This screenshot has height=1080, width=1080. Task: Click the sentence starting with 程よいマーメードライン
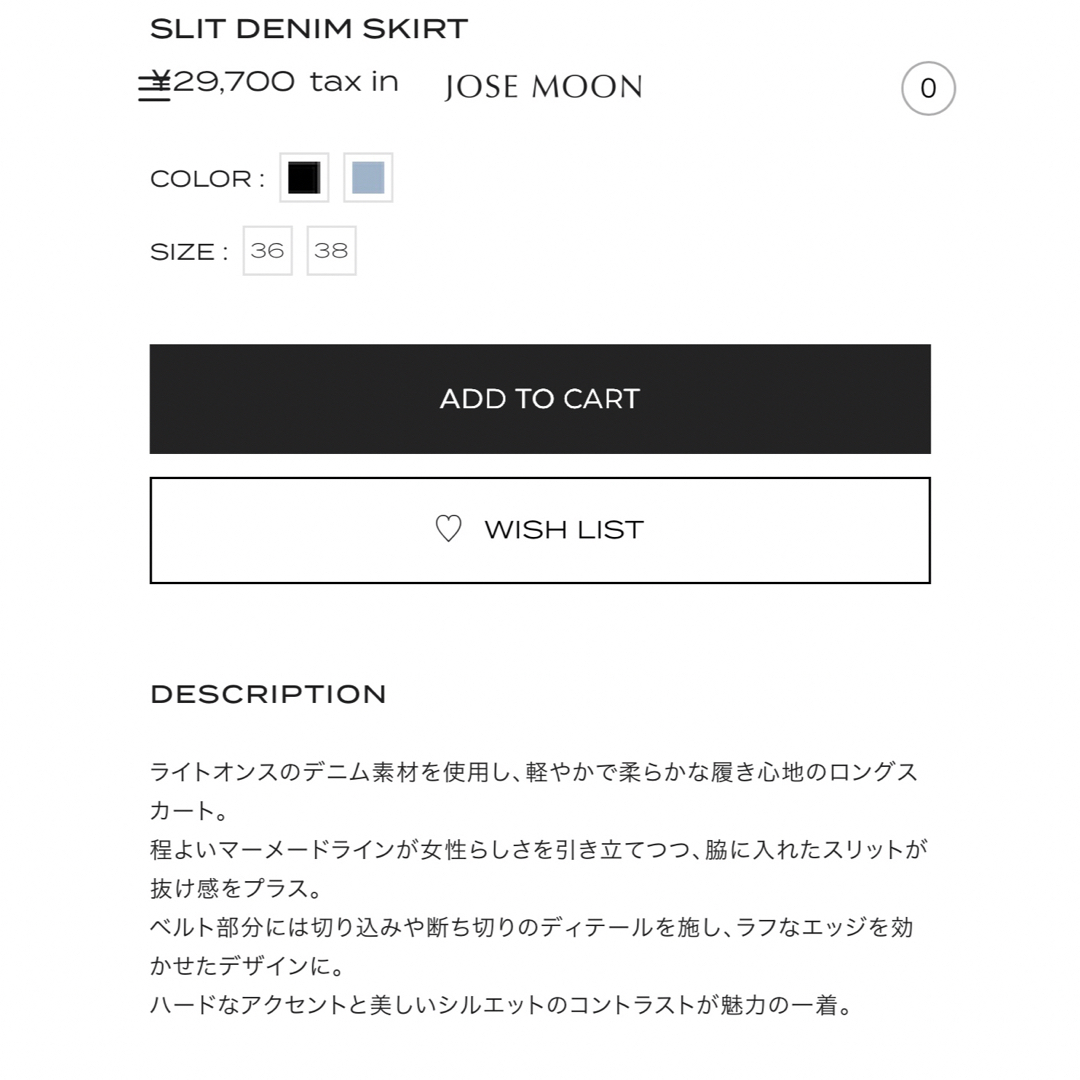pos(539,869)
